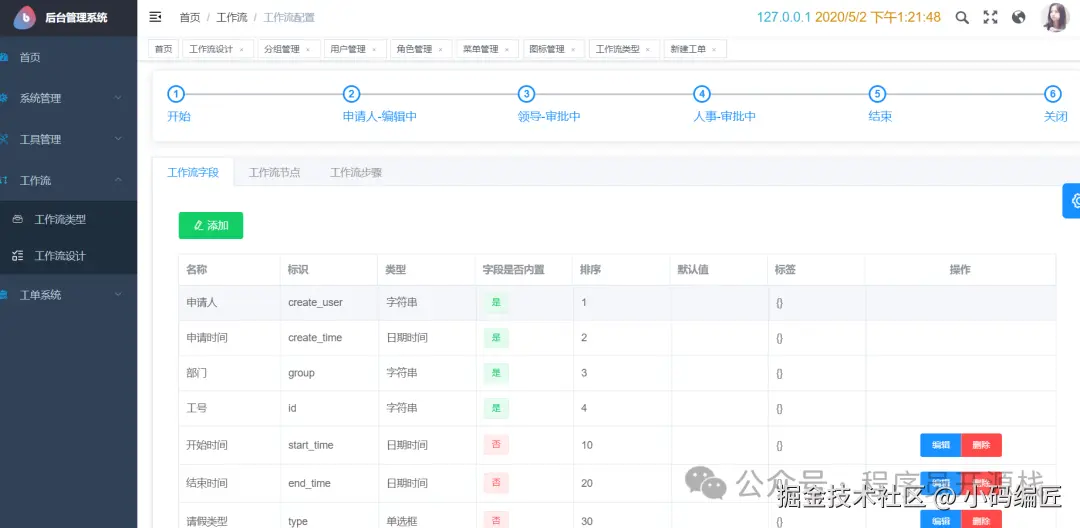Expand the 工具管理 sidebar menu

tap(68, 140)
